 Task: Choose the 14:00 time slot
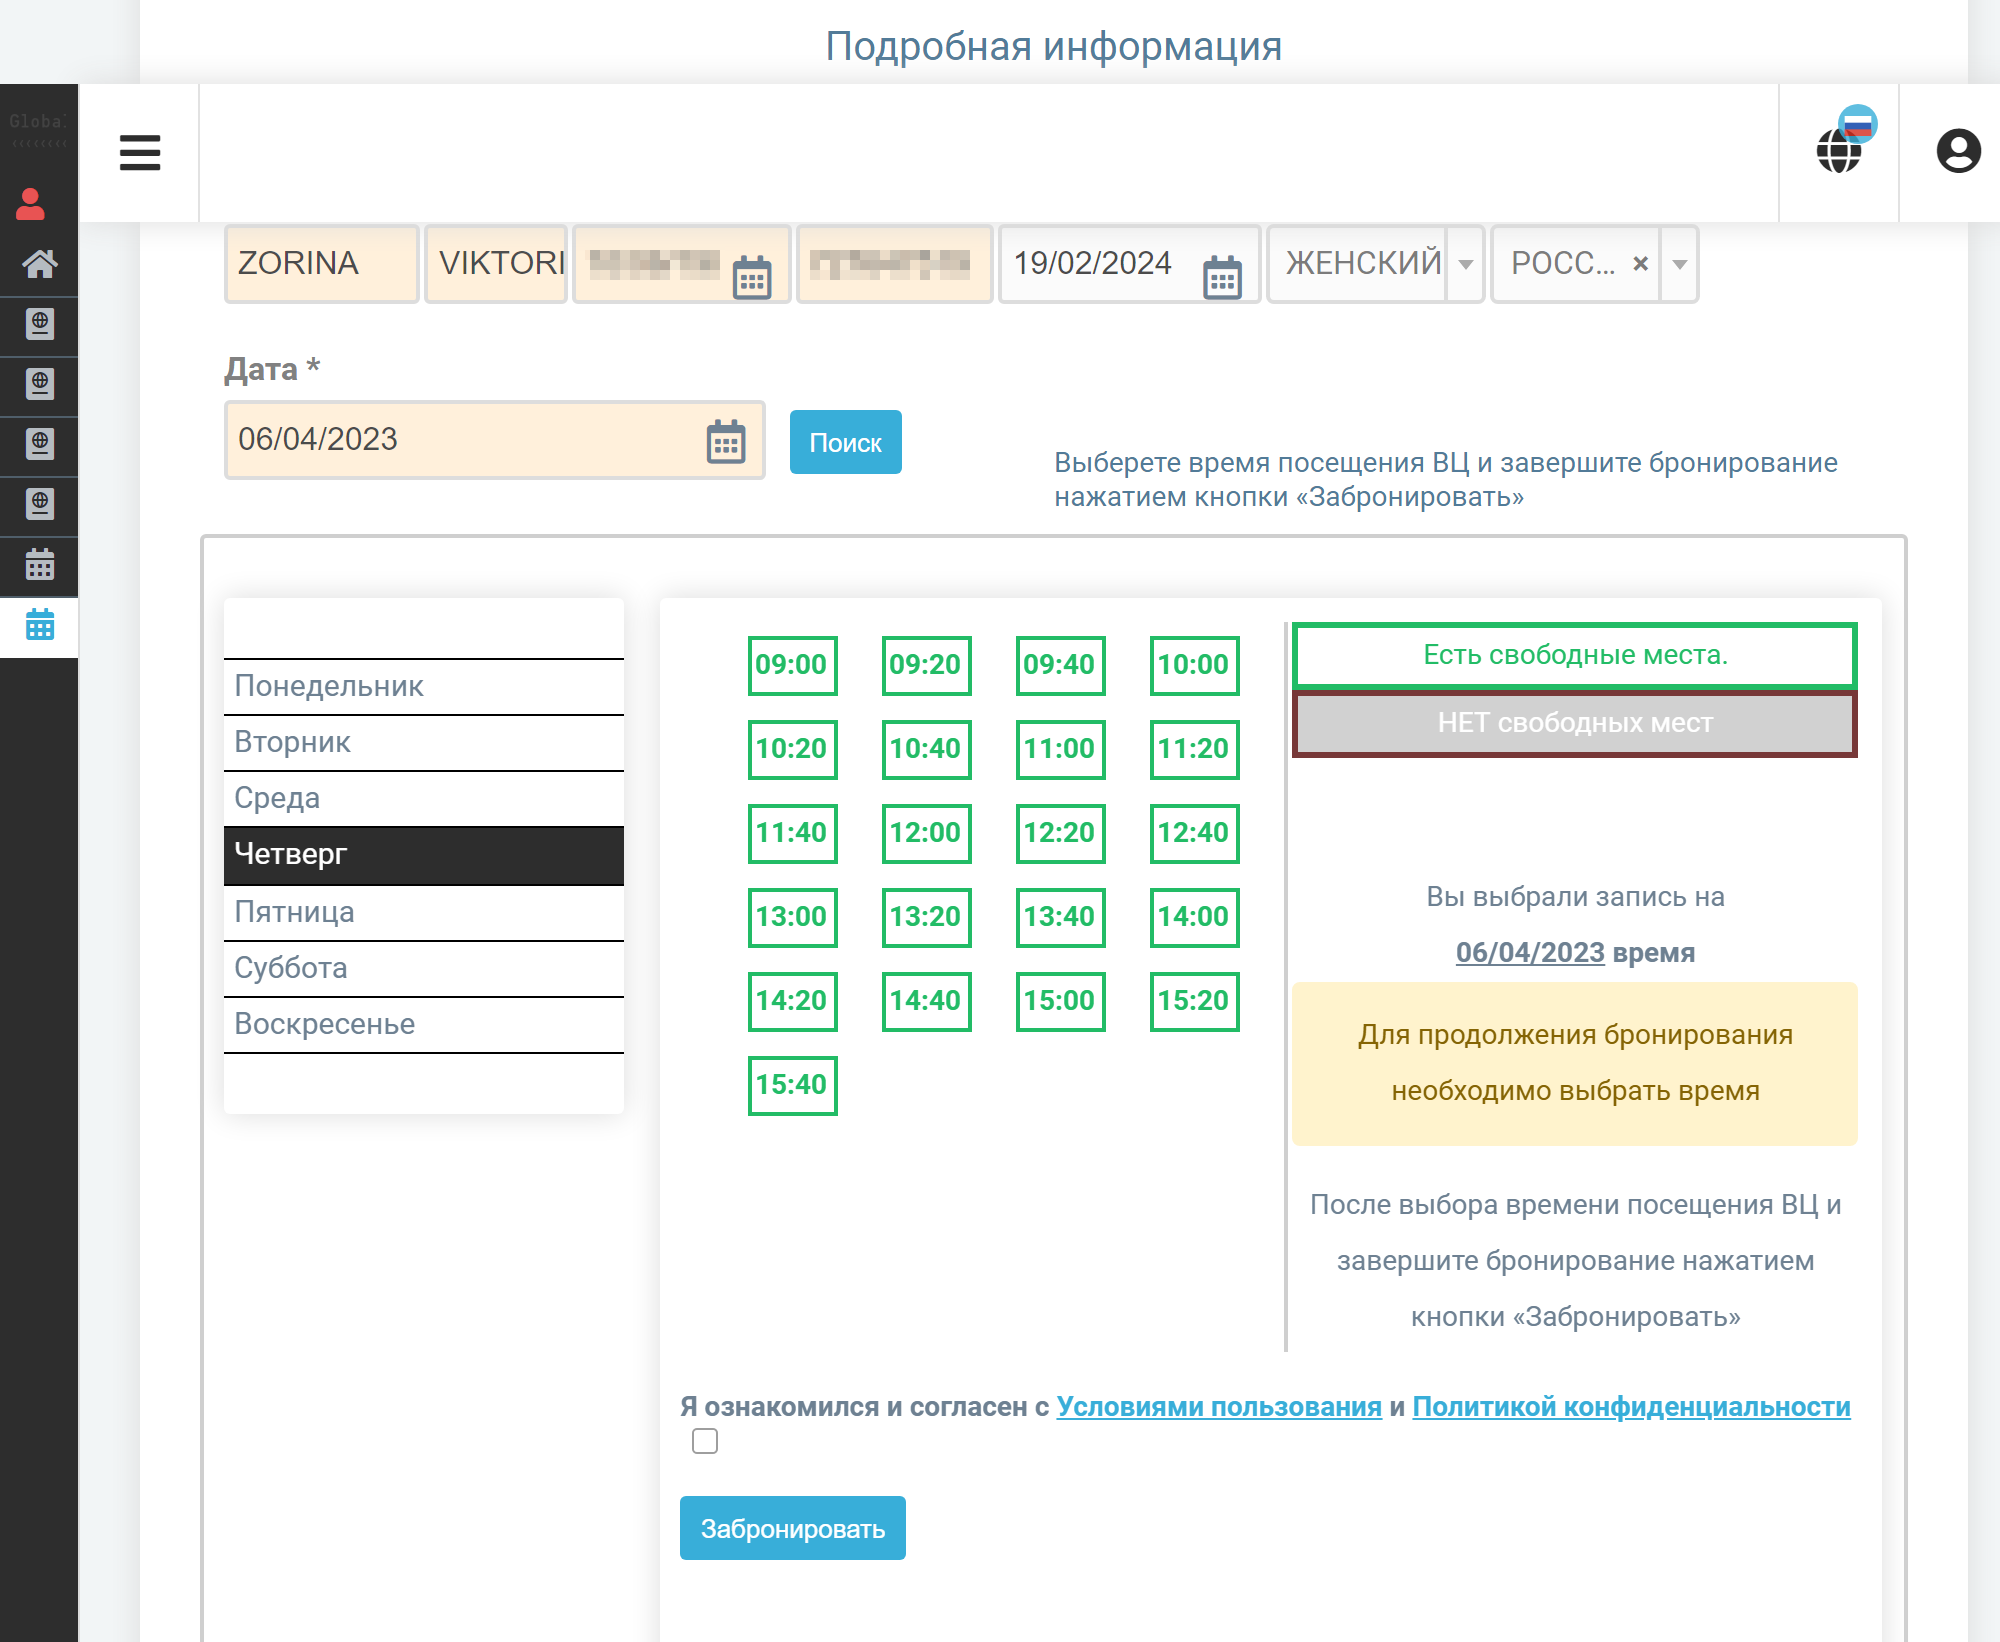[1194, 917]
